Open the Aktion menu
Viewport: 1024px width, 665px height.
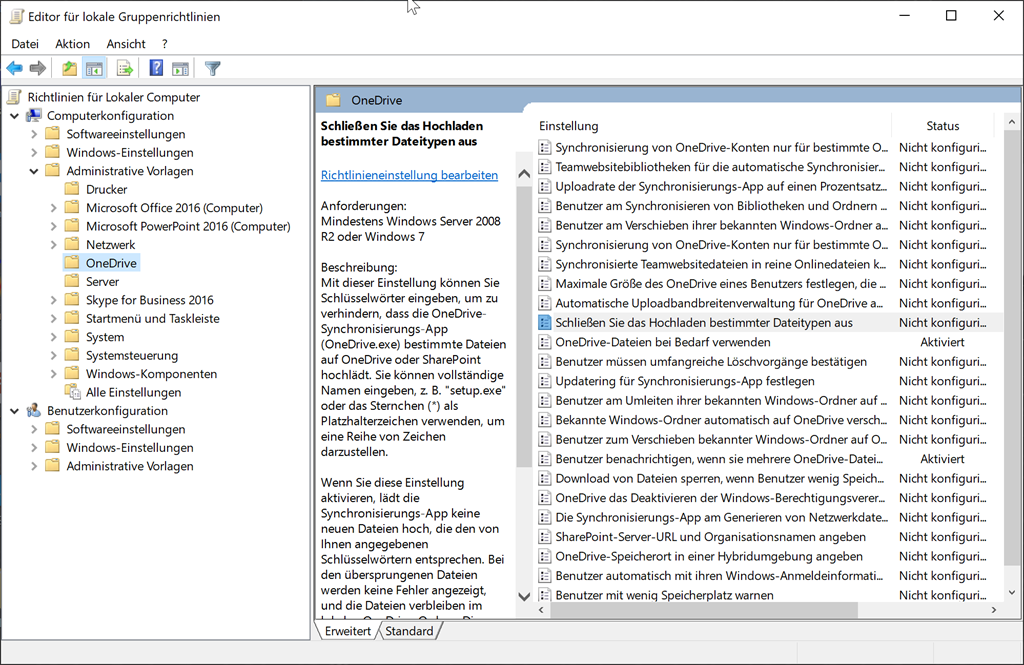coord(72,44)
